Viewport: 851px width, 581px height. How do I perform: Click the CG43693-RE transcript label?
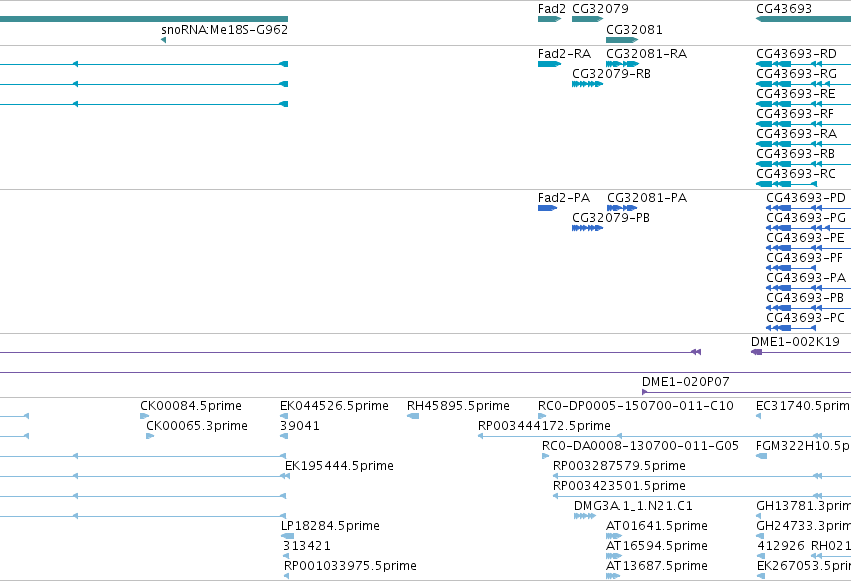[796, 94]
